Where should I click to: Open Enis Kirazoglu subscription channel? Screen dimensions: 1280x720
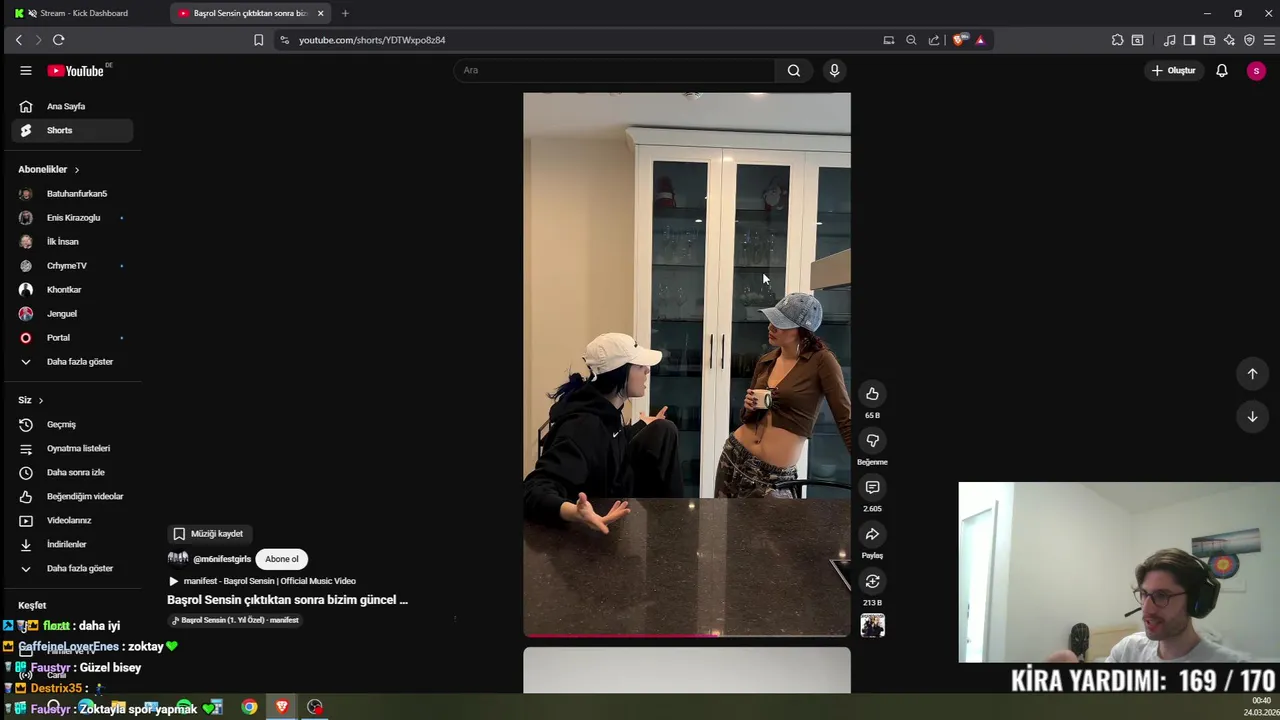pos(72,217)
